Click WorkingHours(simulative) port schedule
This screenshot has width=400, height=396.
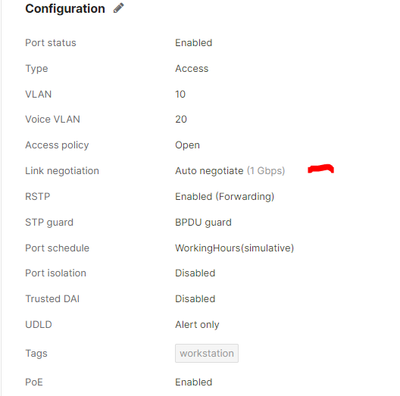coord(235,248)
